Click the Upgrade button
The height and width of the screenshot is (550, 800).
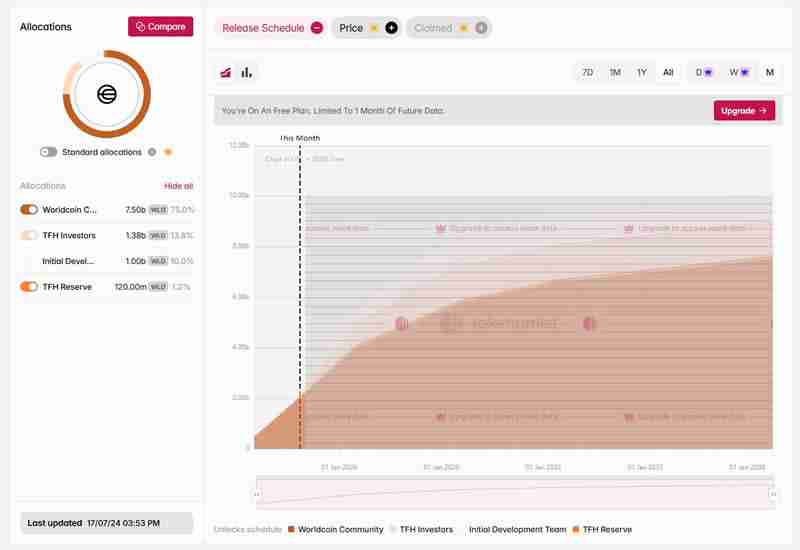click(x=744, y=111)
